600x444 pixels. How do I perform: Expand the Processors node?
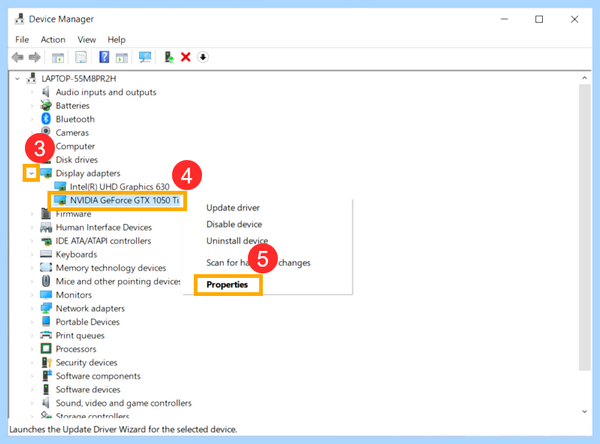(32, 349)
